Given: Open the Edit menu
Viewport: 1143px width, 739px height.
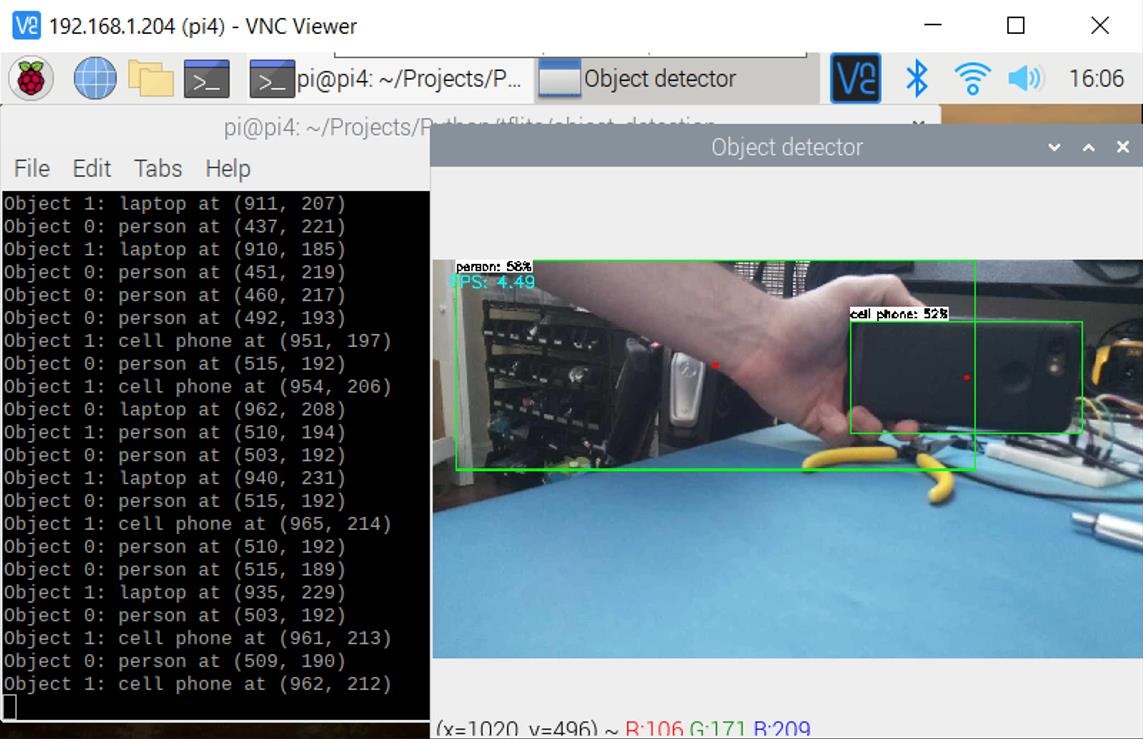Looking at the screenshot, I should 91,168.
